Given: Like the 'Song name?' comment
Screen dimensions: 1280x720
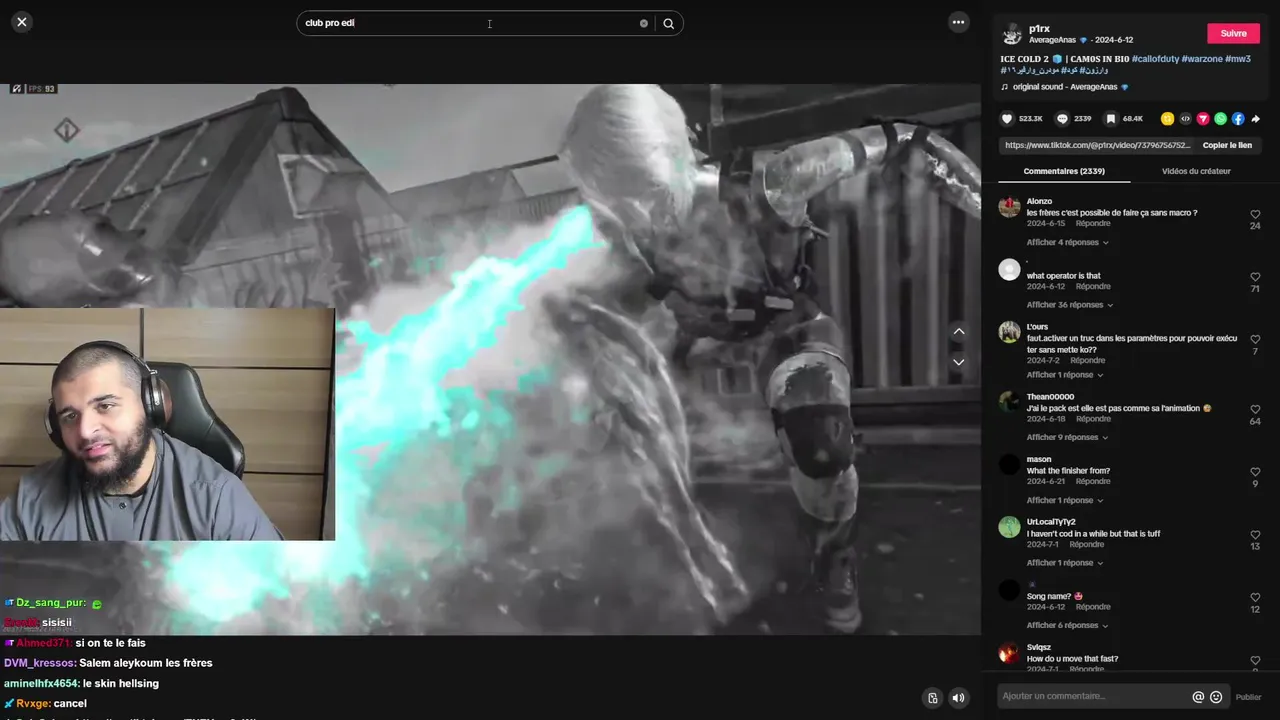Looking at the screenshot, I should click(1255, 598).
